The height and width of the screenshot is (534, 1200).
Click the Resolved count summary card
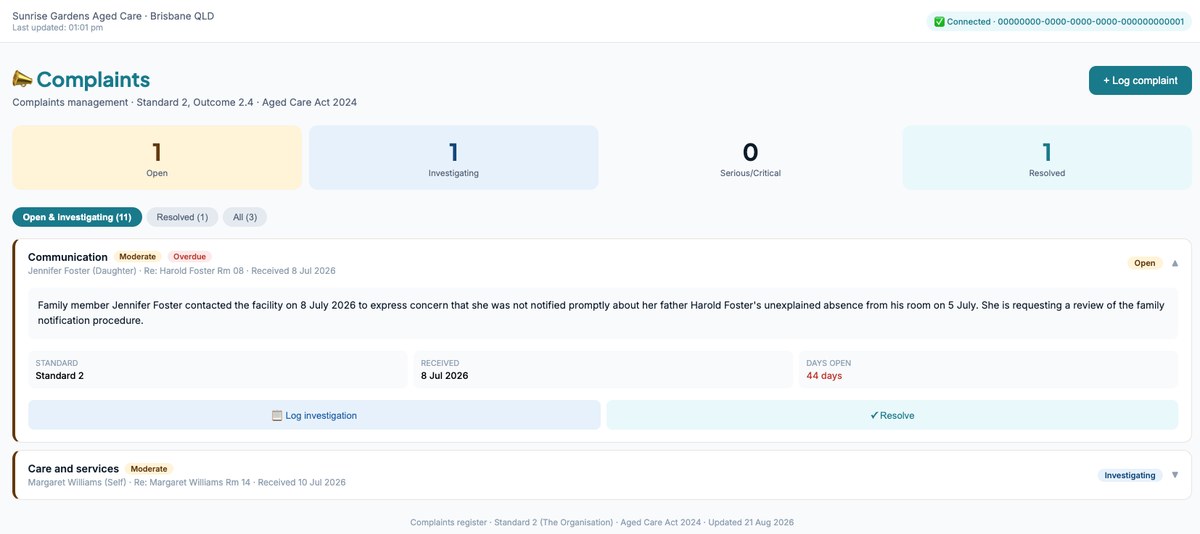pyautogui.click(x=1047, y=158)
